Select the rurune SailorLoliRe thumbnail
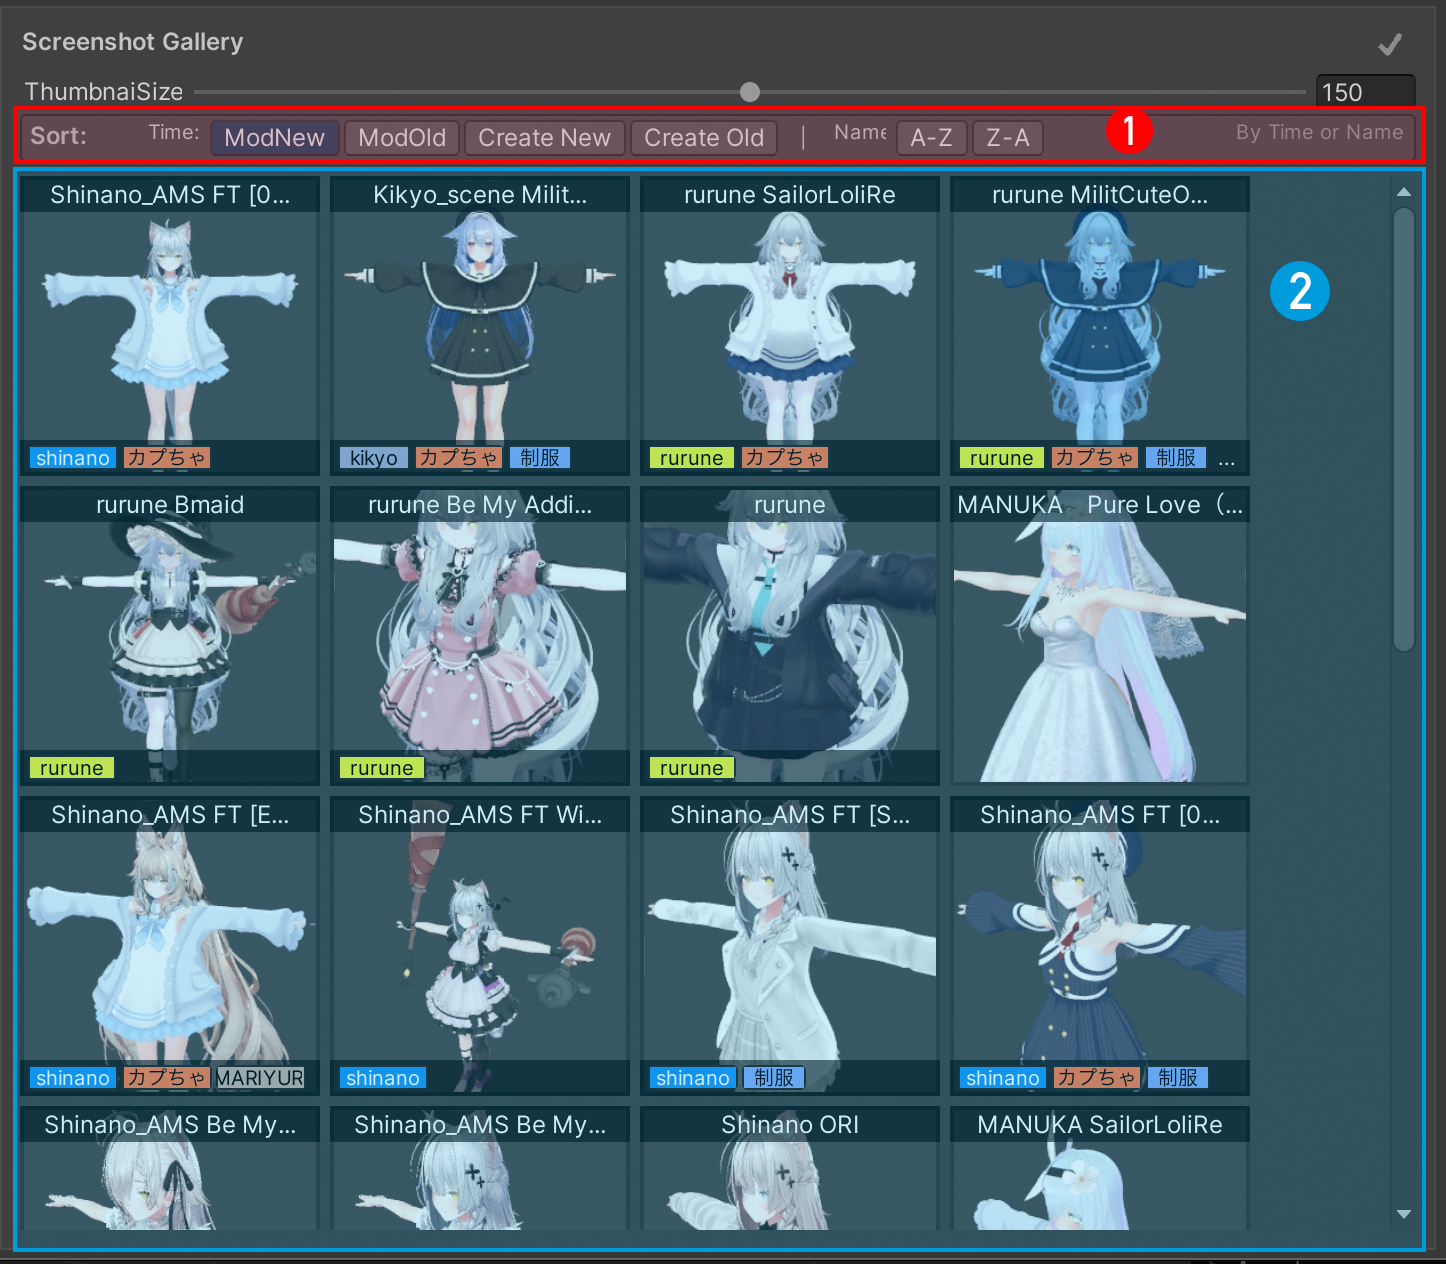Image resolution: width=1446 pixels, height=1264 pixels. [789, 325]
